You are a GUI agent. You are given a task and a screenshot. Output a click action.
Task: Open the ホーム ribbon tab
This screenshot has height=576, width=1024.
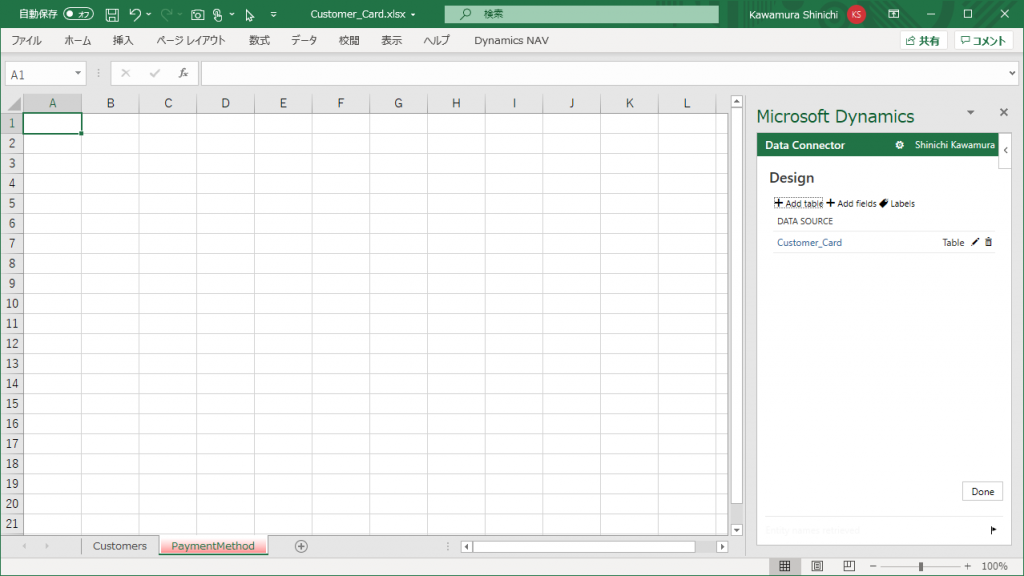tap(78, 40)
